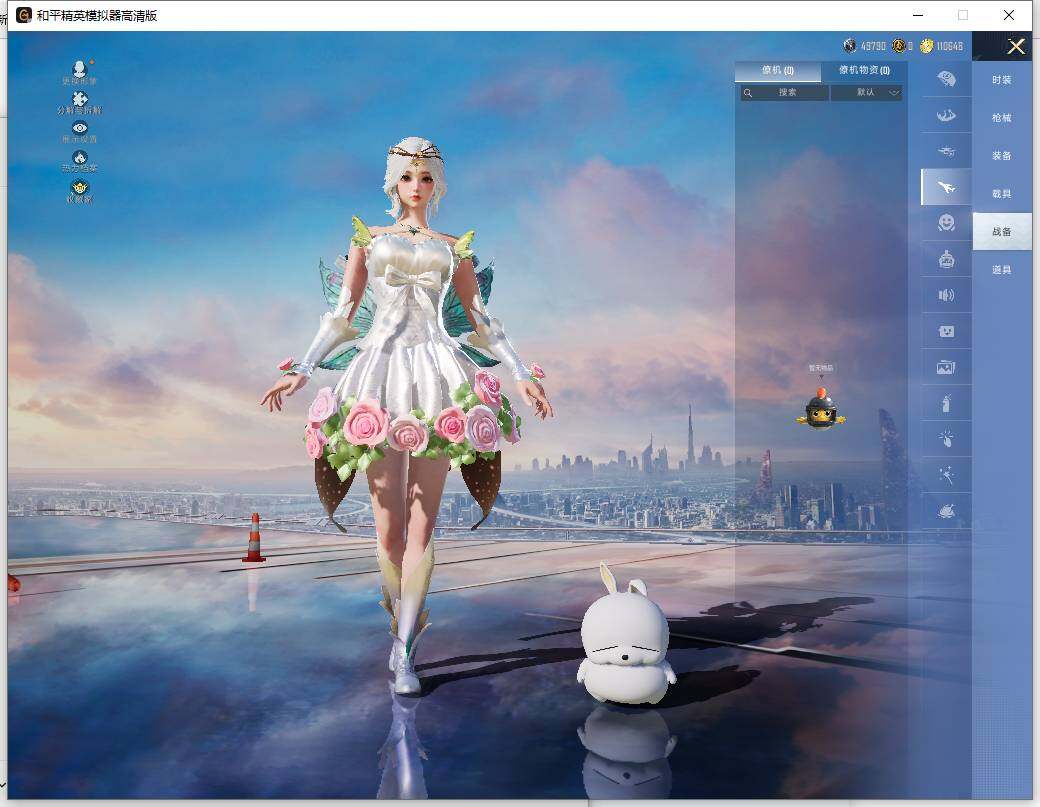Image resolution: width=1040 pixels, height=807 pixels.
Task: Click the gold coin currency icon
Action: 926,46
